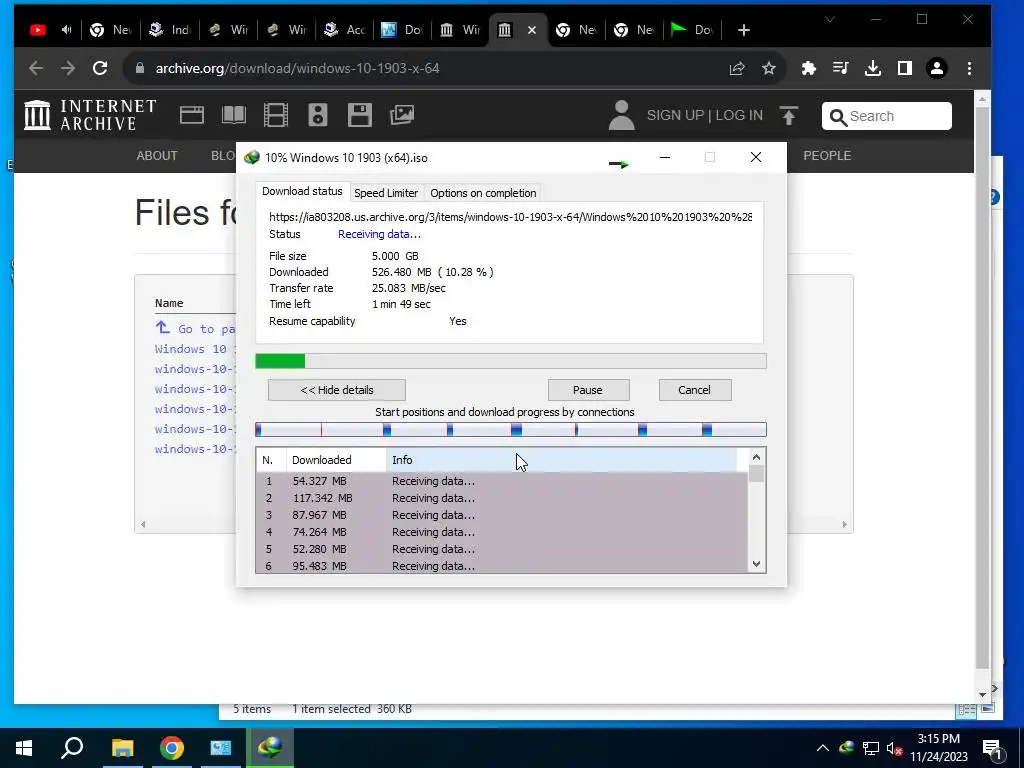Cancel the download
This screenshot has width=1024, height=768.
pyautogui.click(x=694, y=390)
